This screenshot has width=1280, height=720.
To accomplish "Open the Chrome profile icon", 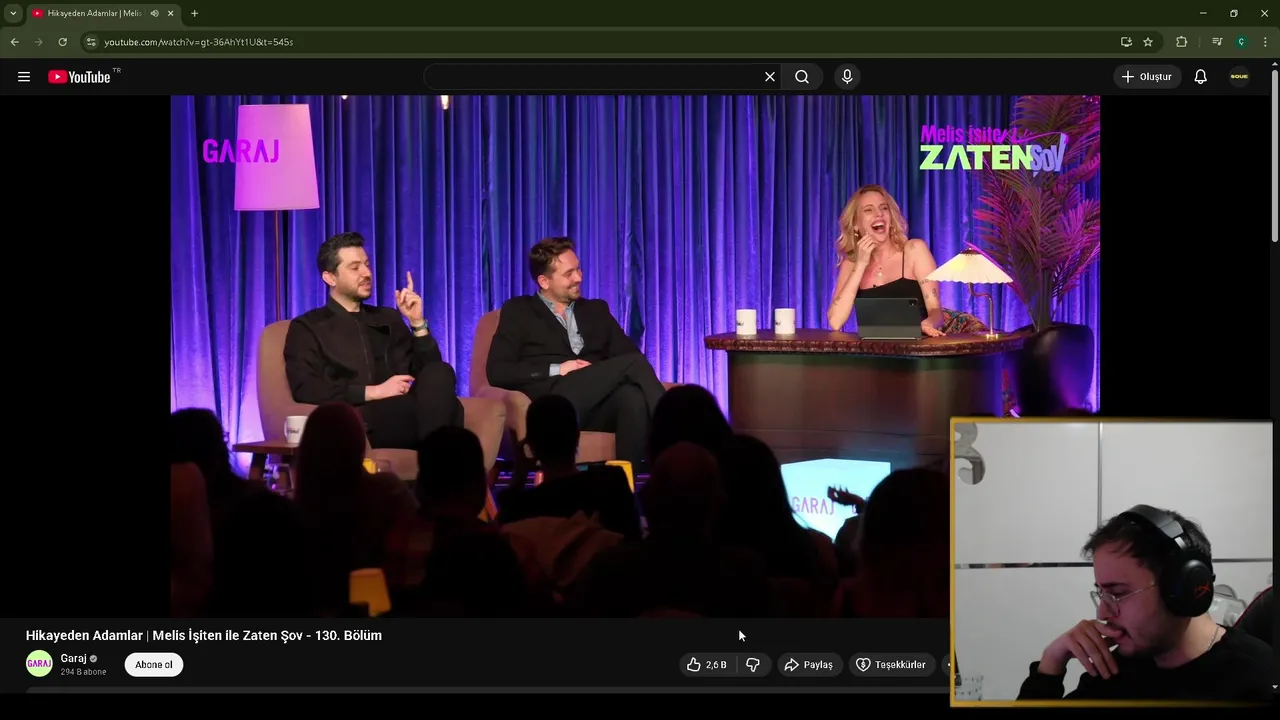I will (1241, 42).
